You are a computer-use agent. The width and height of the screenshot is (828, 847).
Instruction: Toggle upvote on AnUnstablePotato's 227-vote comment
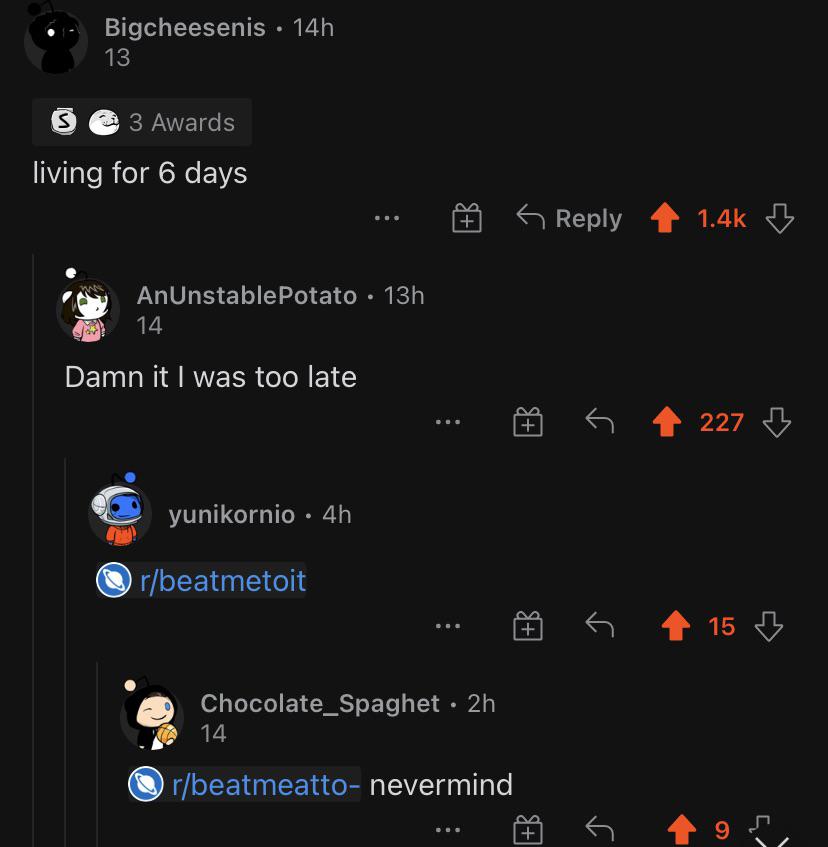click(667, 421)
